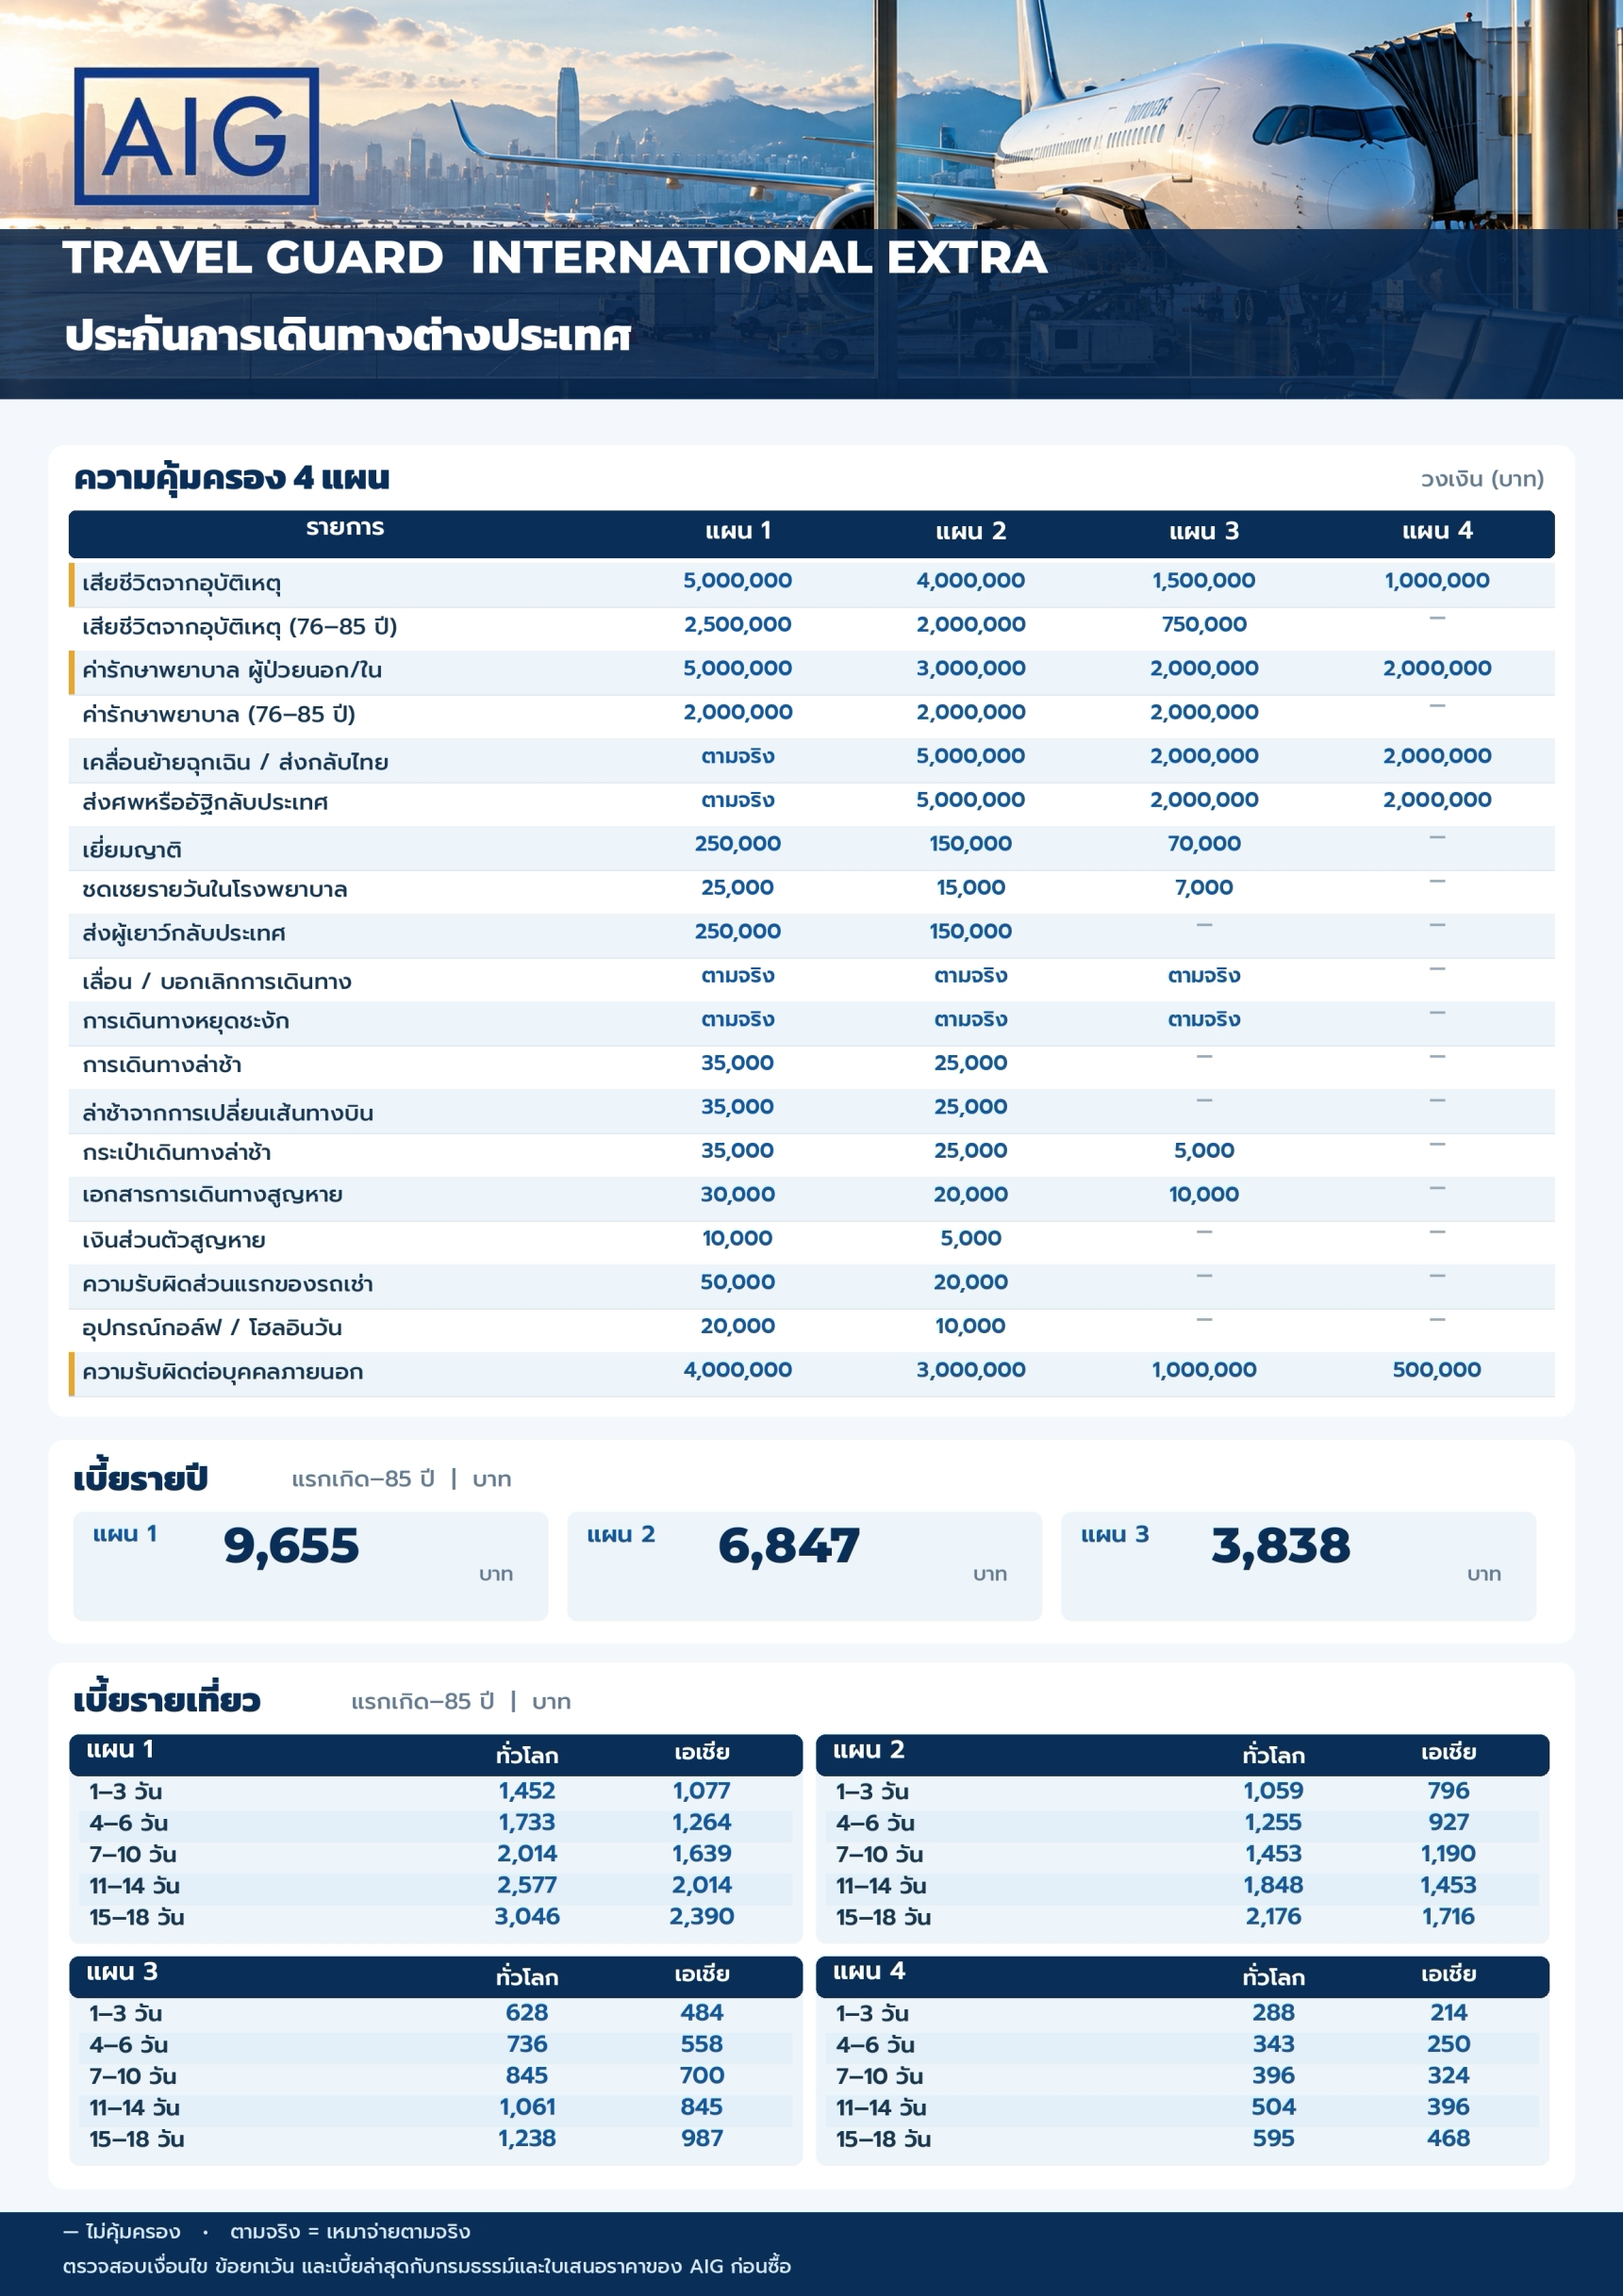Viewport: 1623px width, 2296px height.
Task: Click the annual premium "9,655" for แผน 1
Action: pos(291,1546)
